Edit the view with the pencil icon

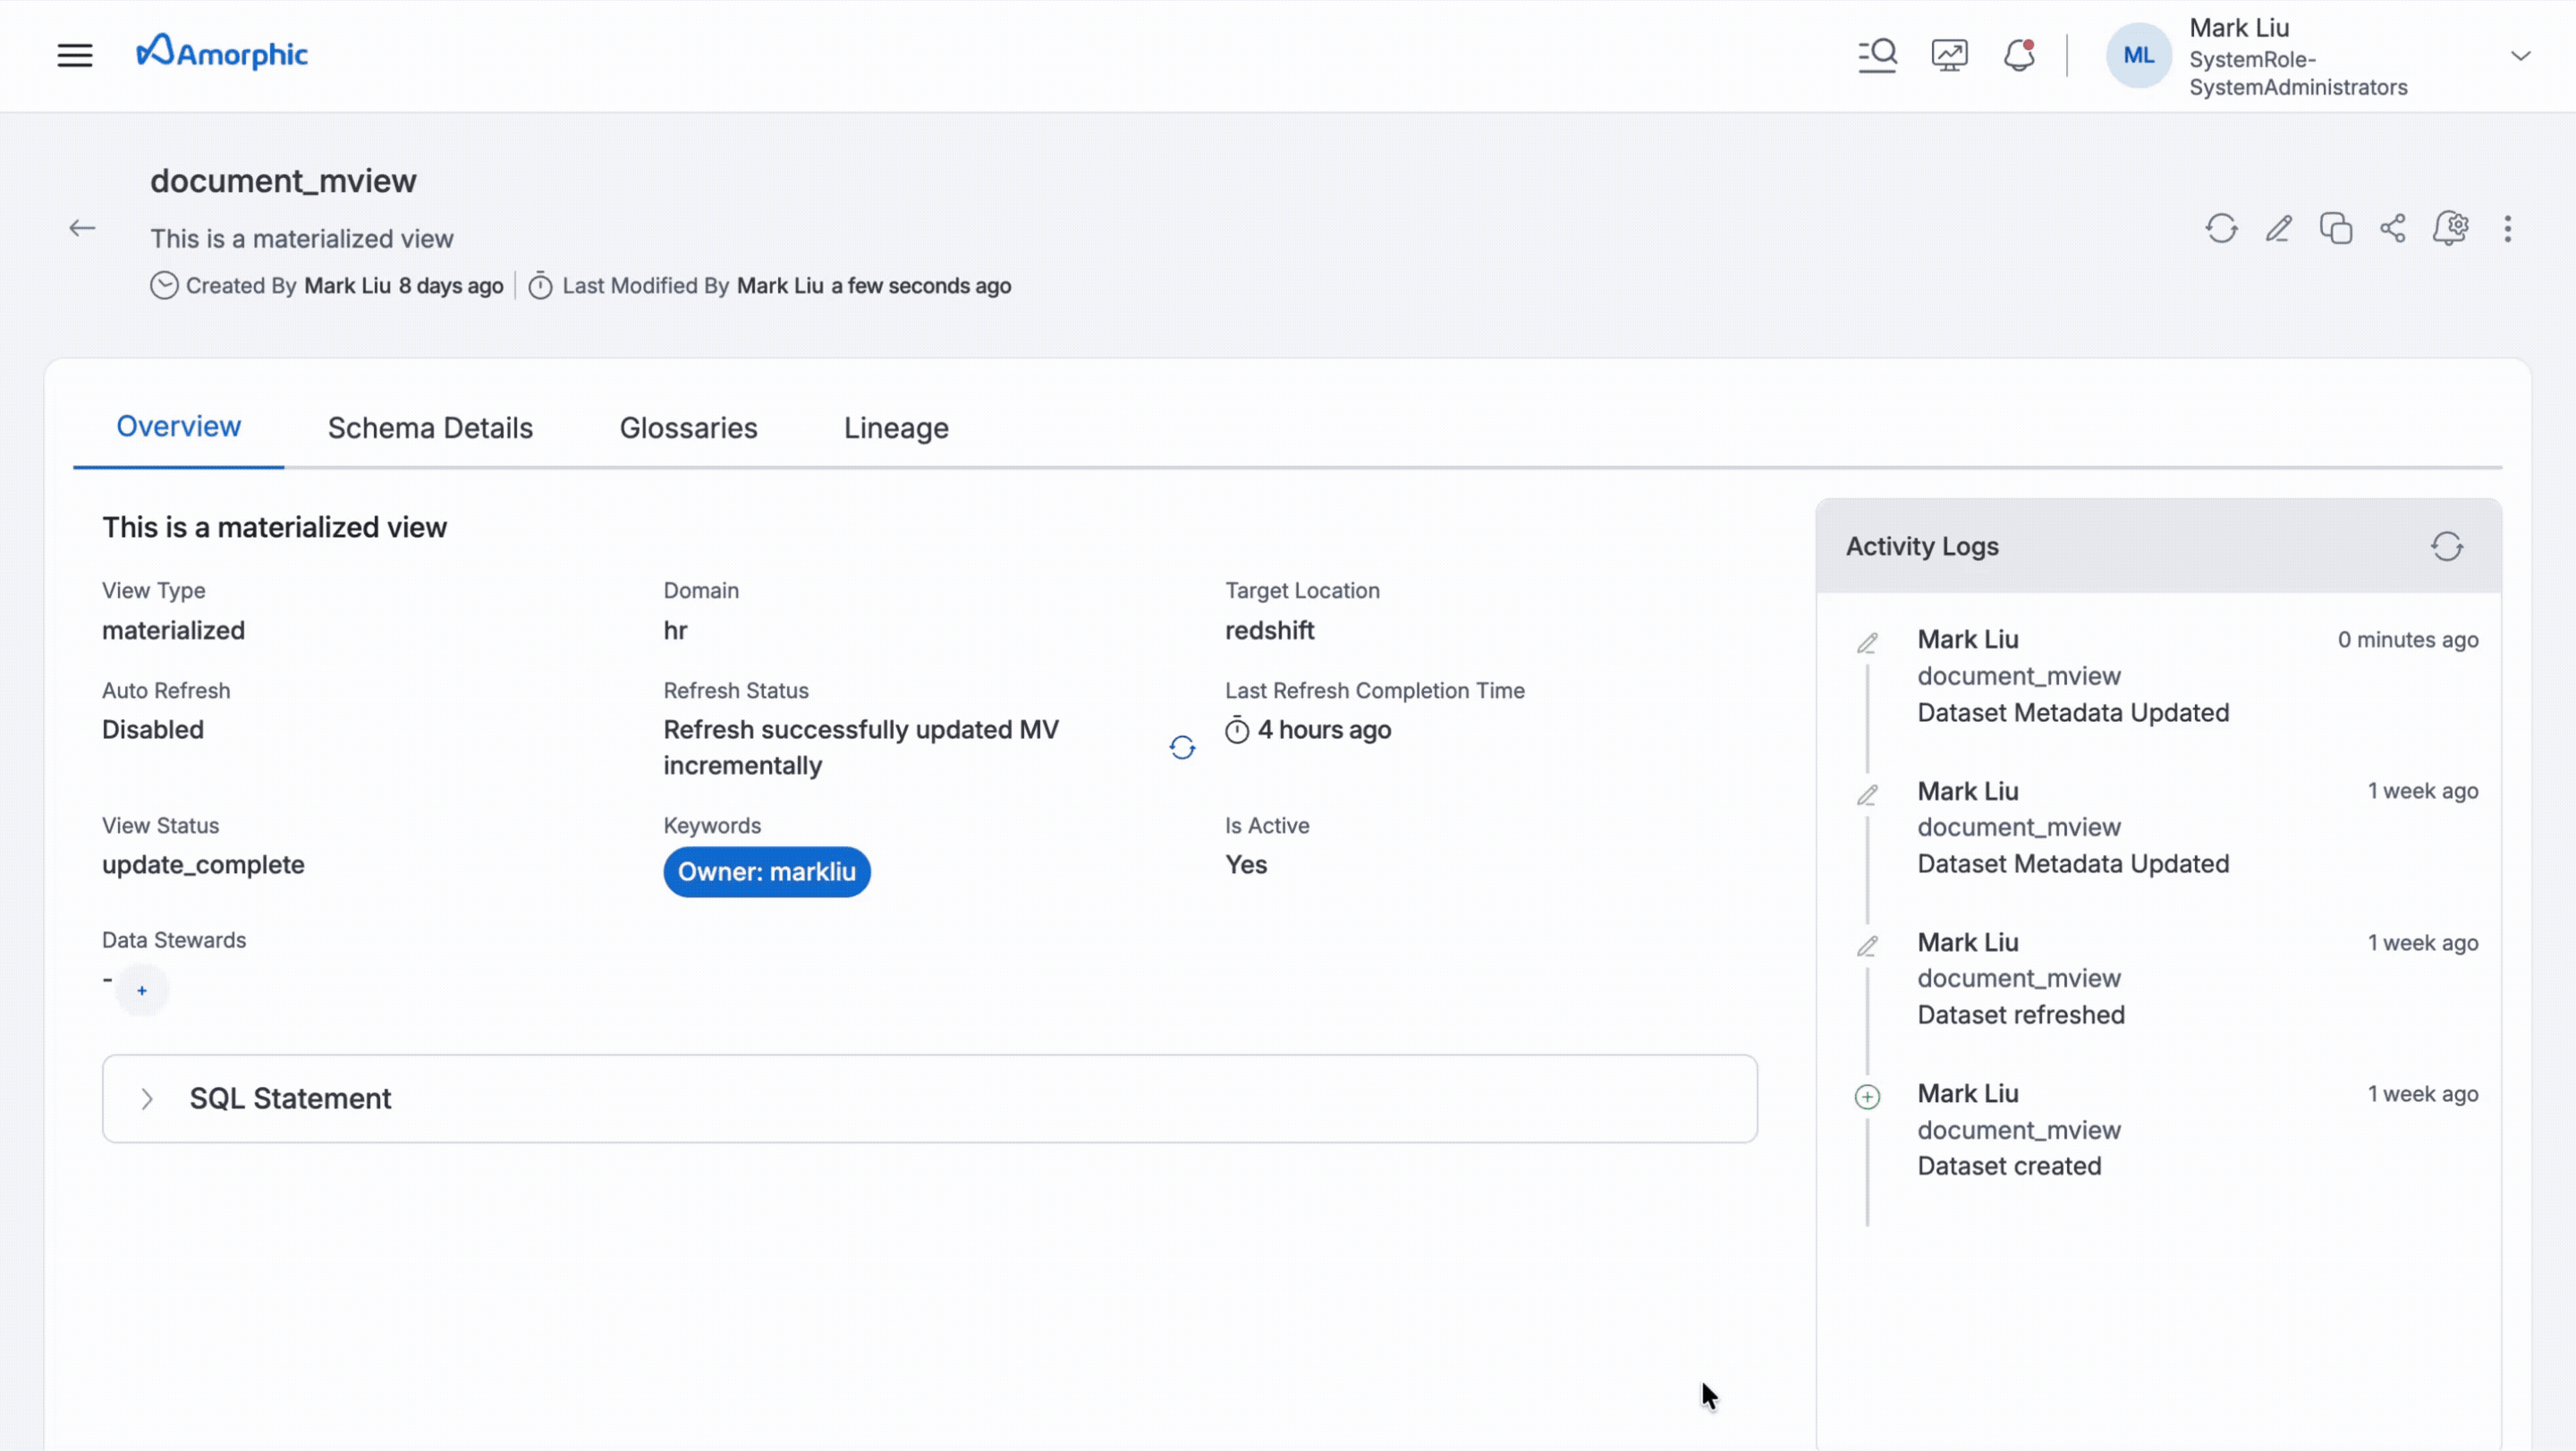coord(2279,229)
